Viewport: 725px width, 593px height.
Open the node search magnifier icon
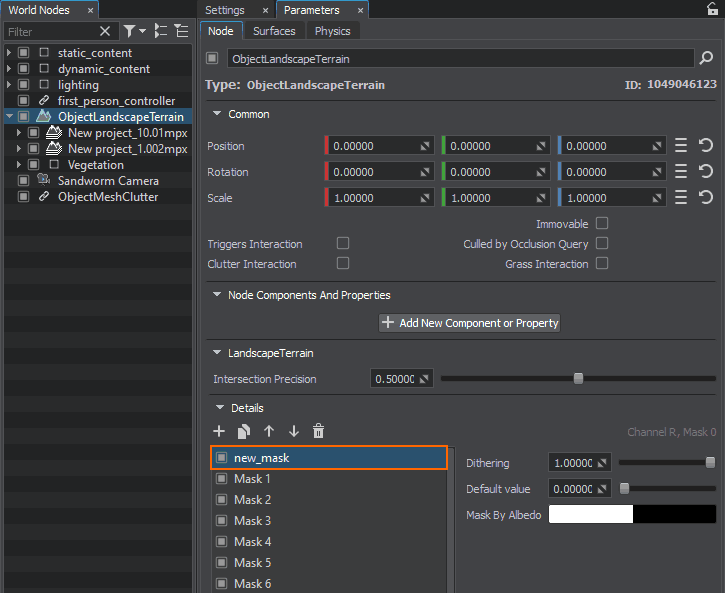[706, 59]
